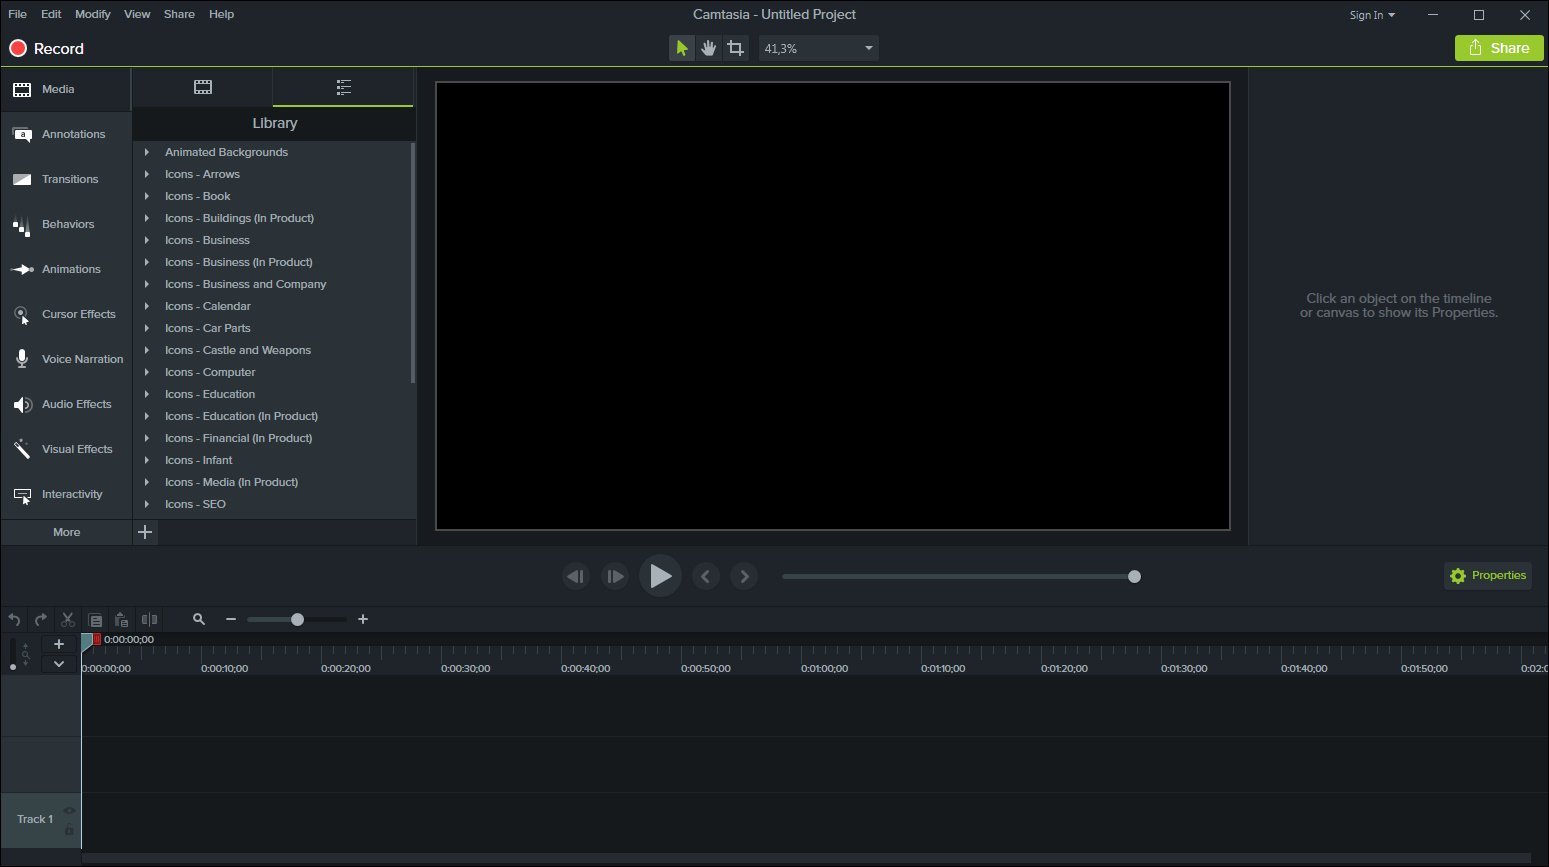Image resolution: width=1549 pixels, height=867 pixels.
Task: Click the timeline zoom magnifier icon
Action: (x=199, y=620)
